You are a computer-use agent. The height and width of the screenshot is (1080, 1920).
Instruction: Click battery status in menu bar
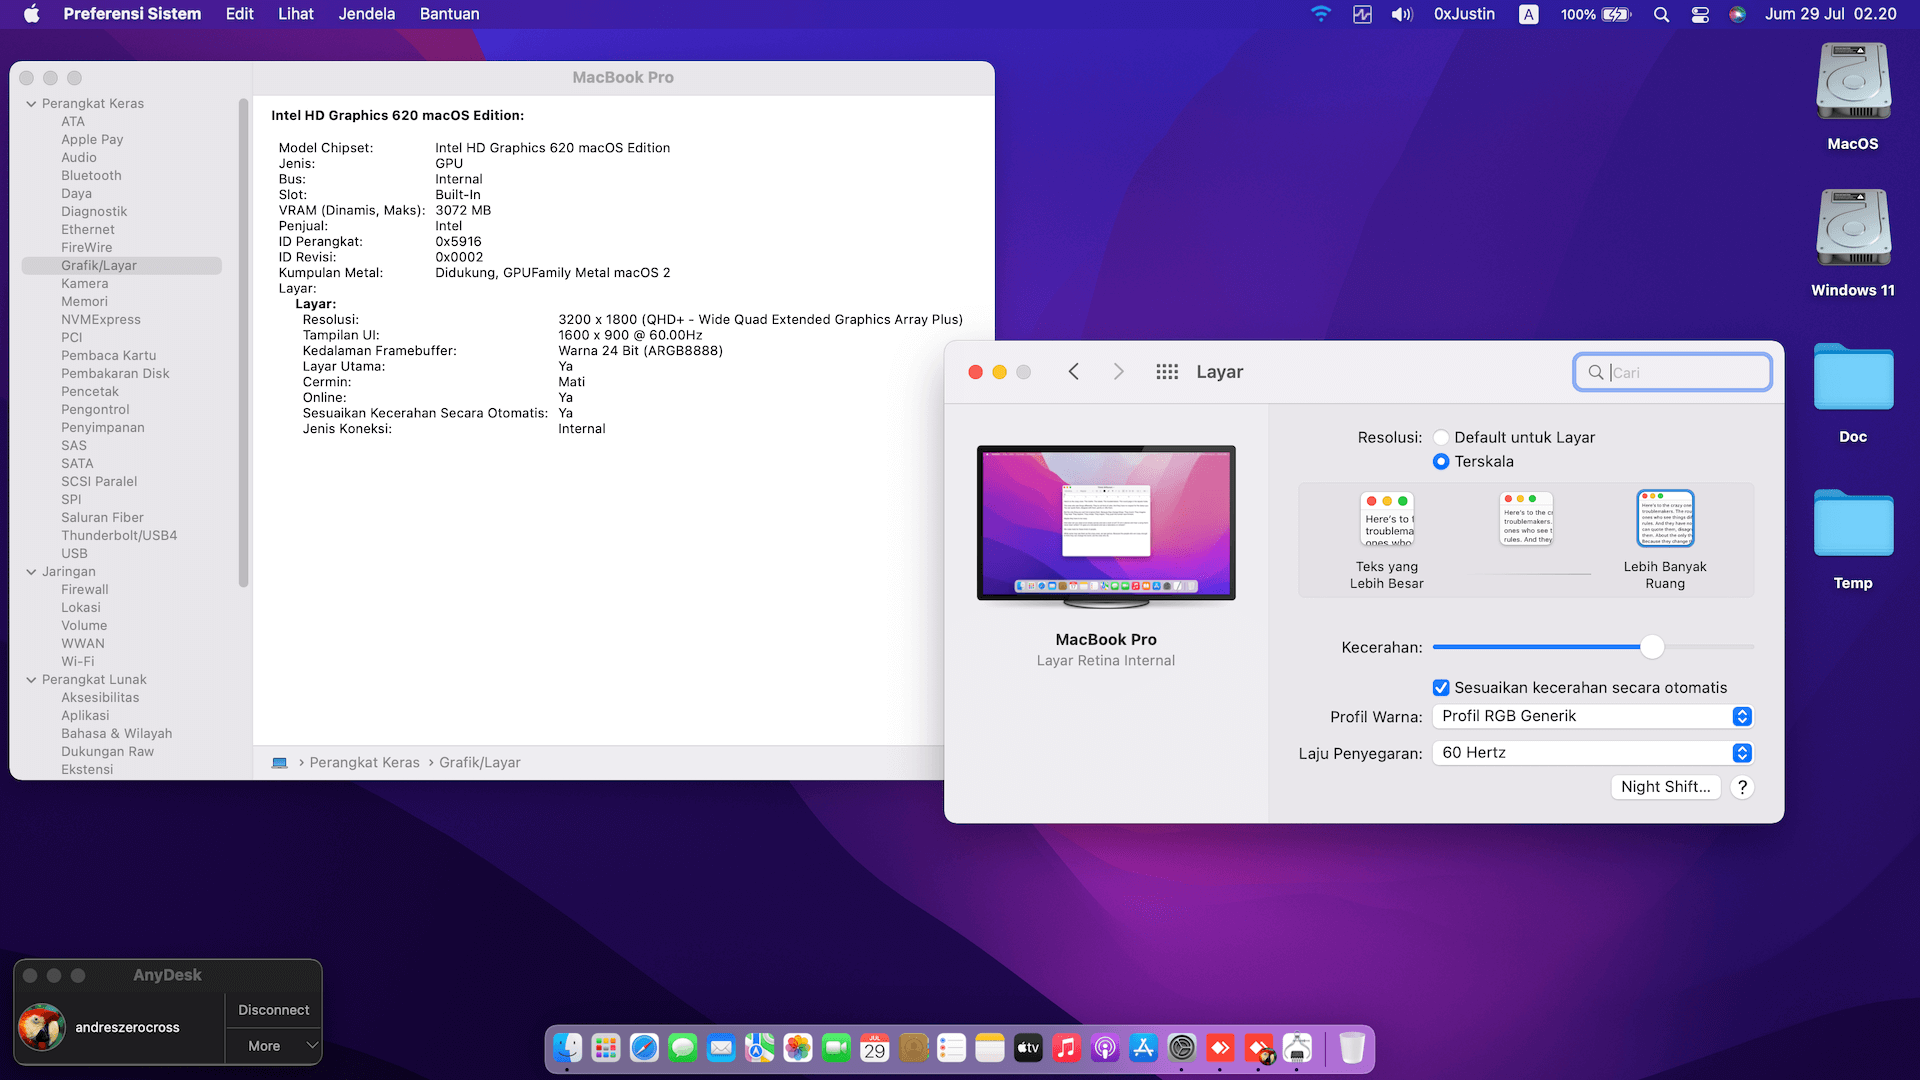pyautogui.click(x=1596, y=14)
